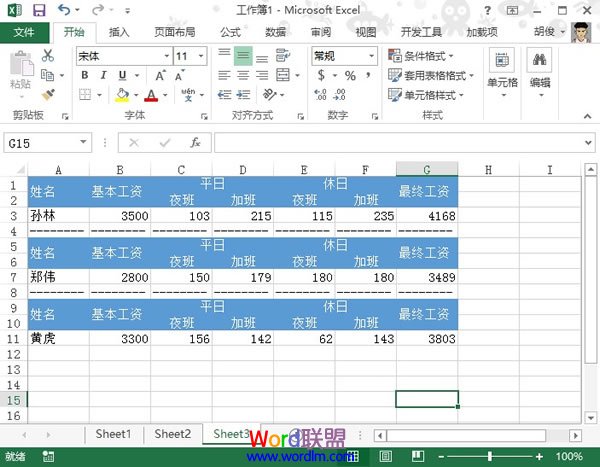The image size is (600, 467).
Task: Decrease indent
Action: click(224, 94)
